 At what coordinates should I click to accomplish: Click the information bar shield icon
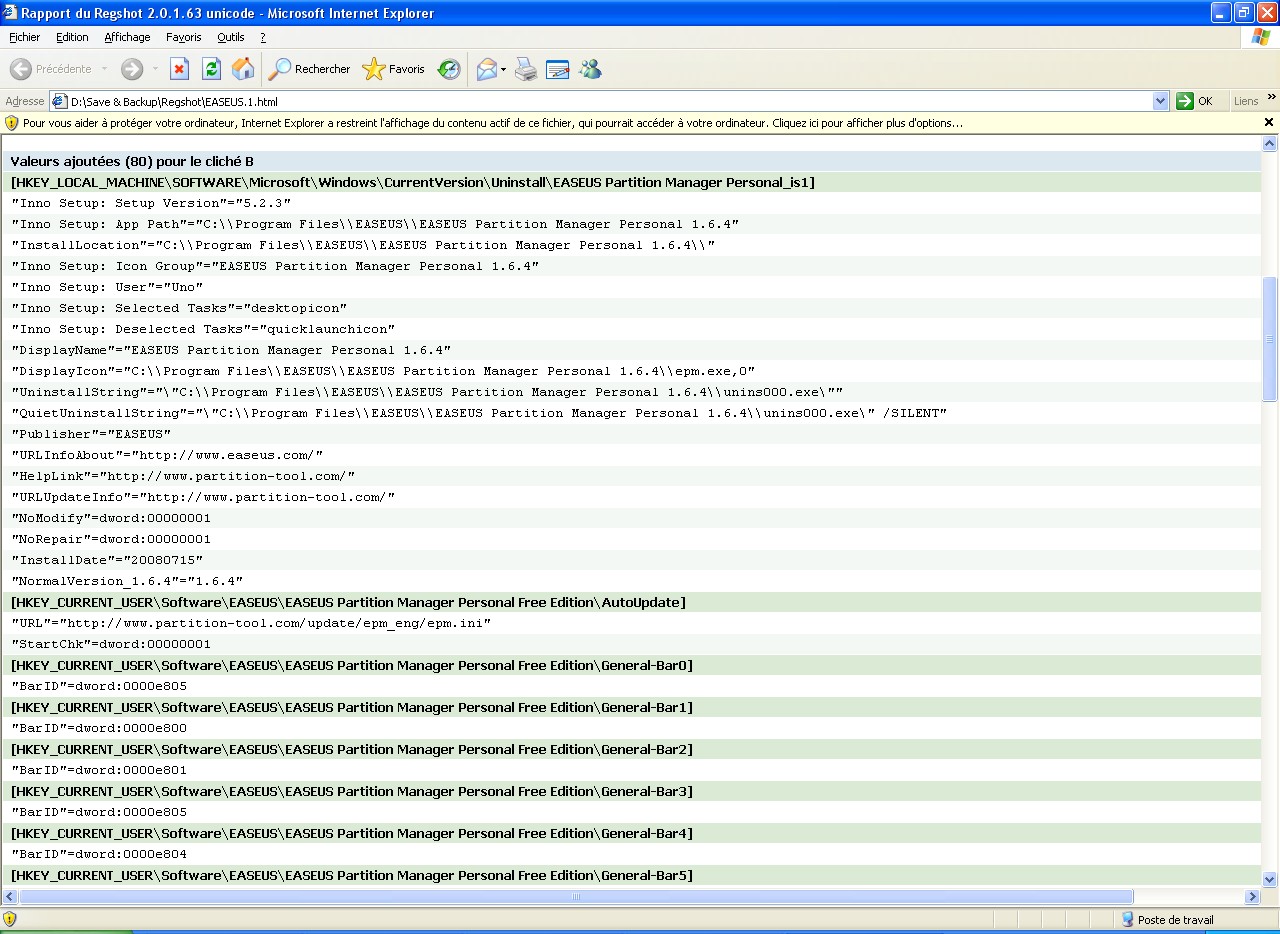12,123
